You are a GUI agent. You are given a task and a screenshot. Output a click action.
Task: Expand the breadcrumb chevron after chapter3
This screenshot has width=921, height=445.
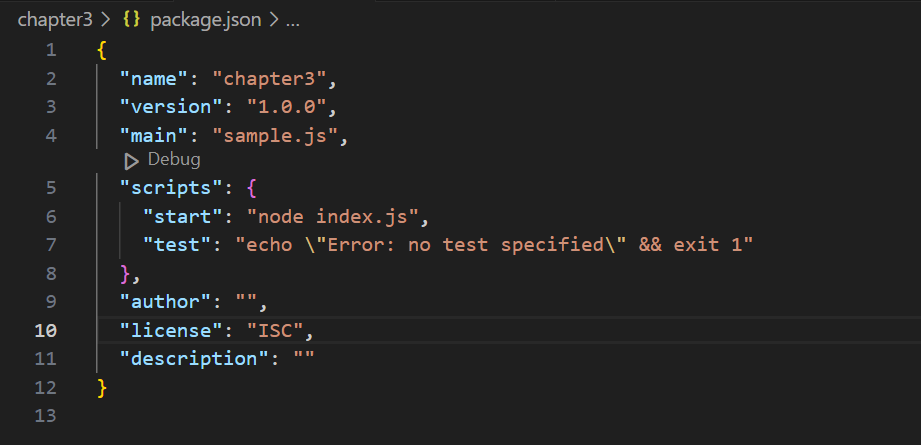(x=106, y=20)
